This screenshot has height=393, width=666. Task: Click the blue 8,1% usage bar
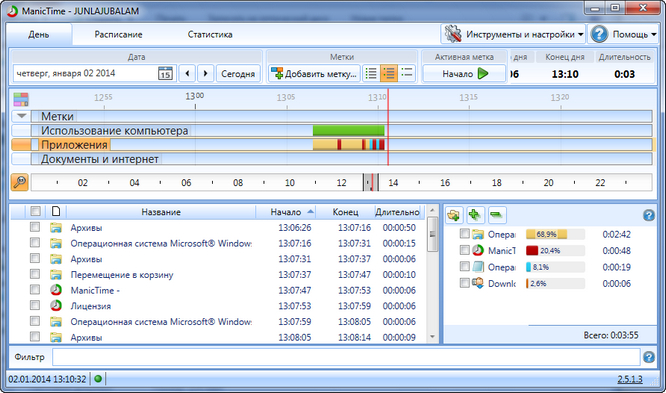[529, 267]
